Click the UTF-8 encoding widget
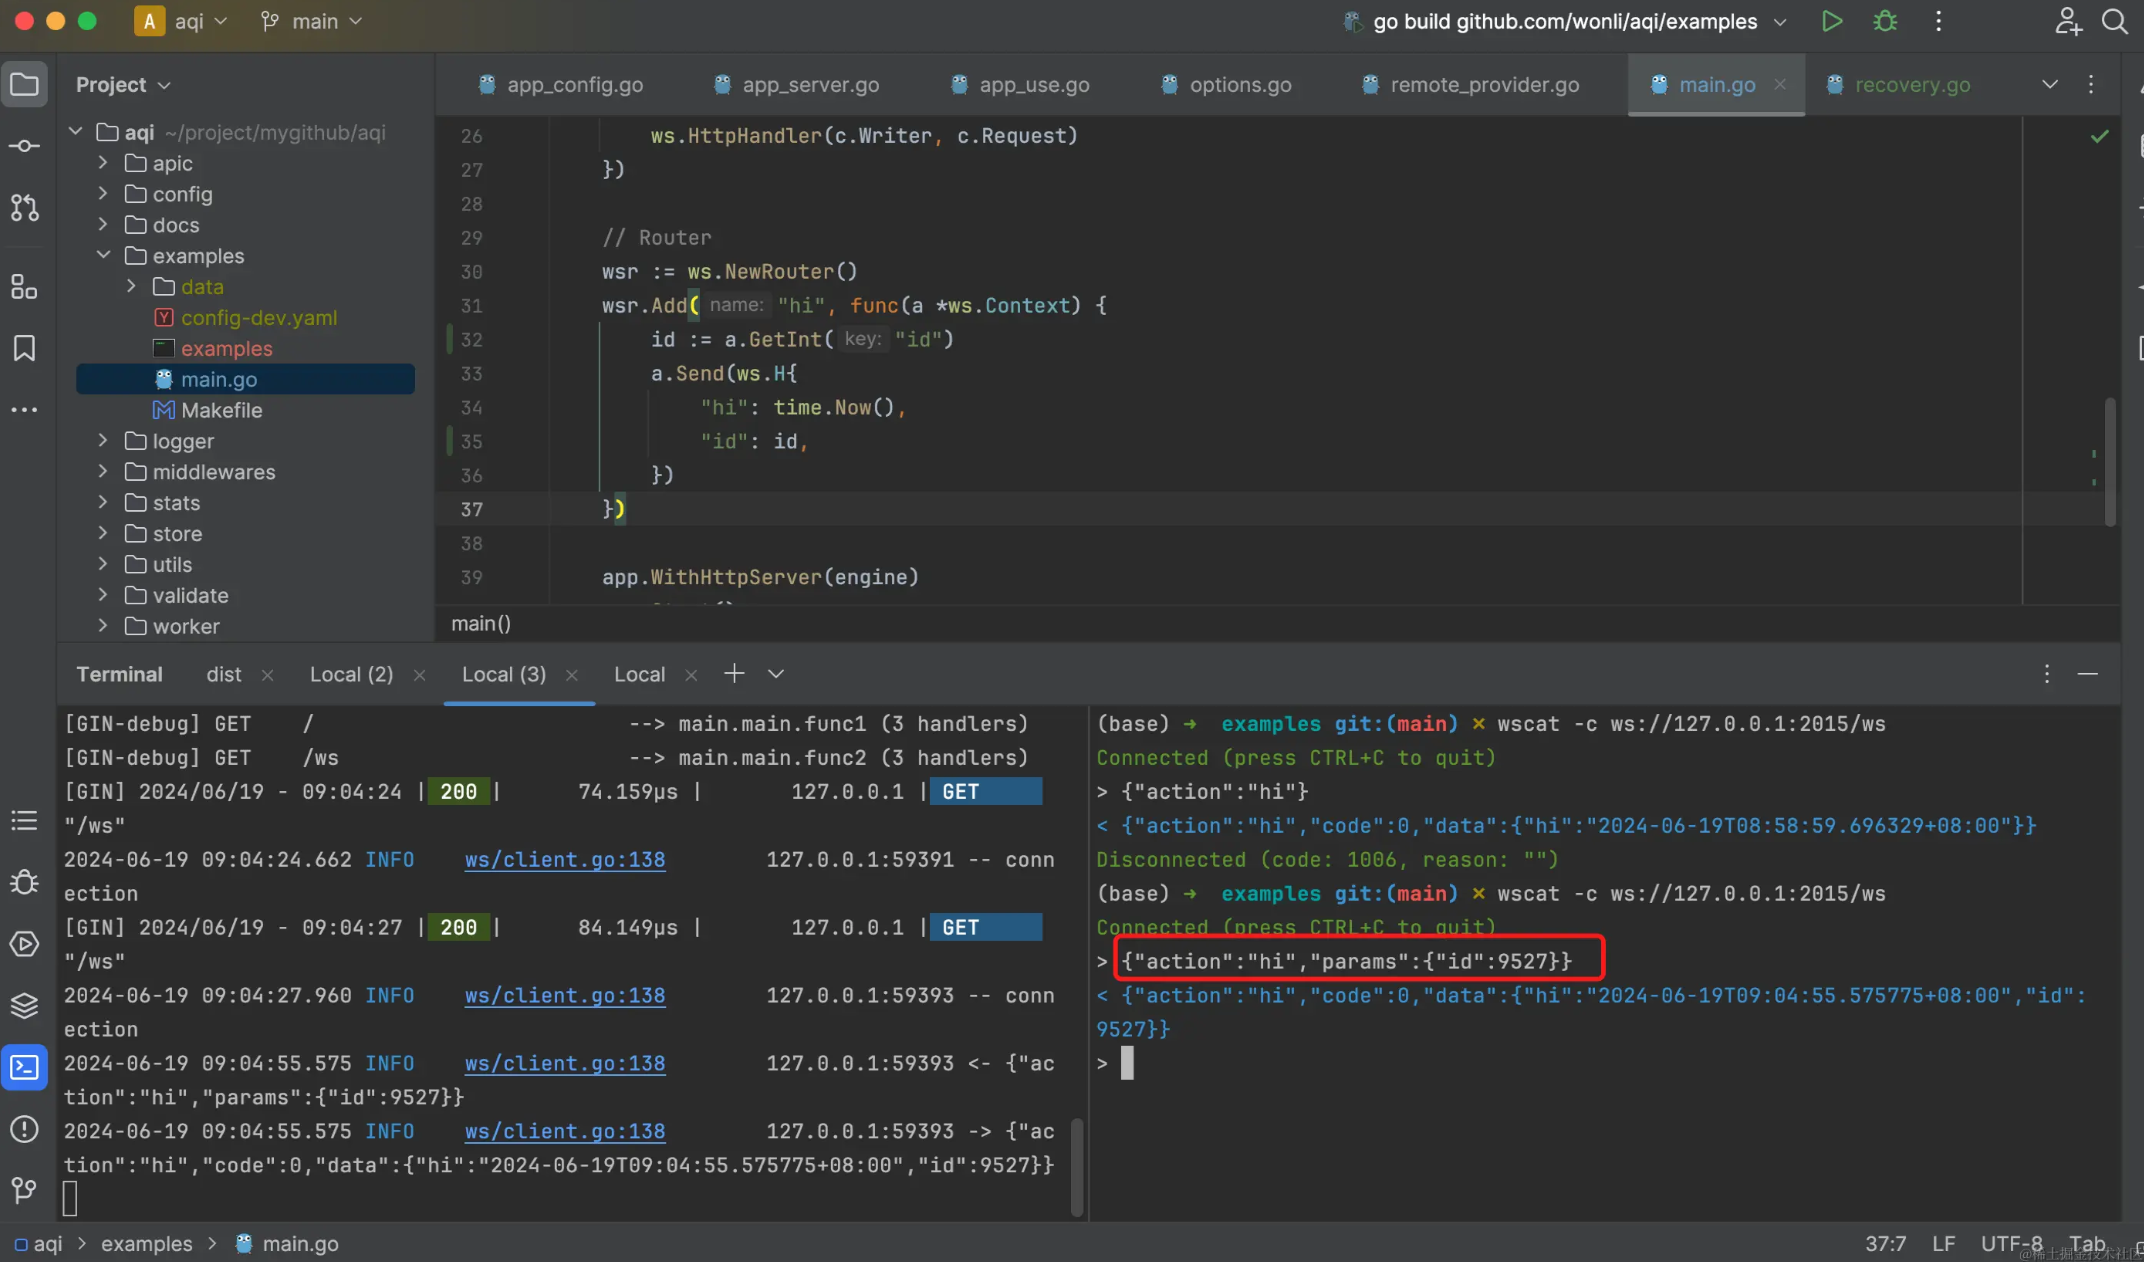2144x1262 pixels. [x=2012, y=1244]
